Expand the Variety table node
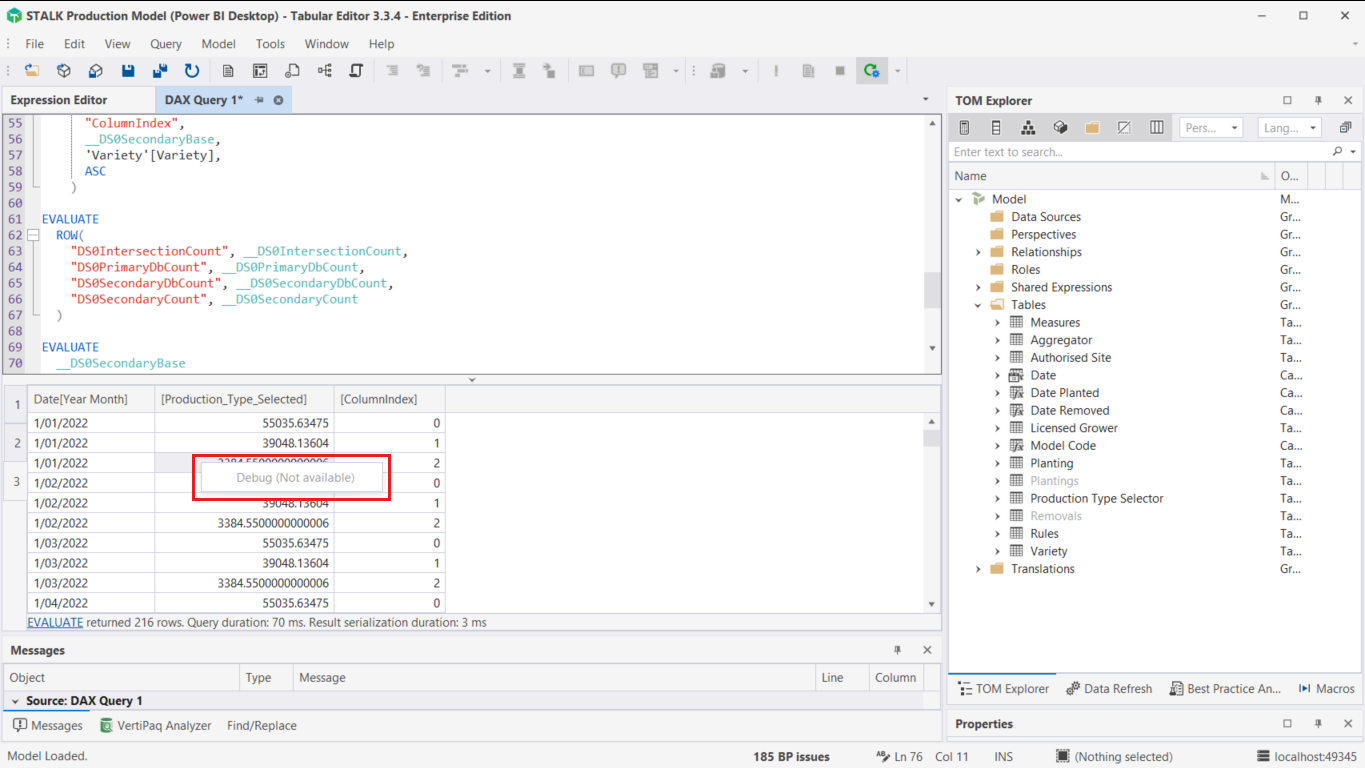 pyautogui.click(x=996, y=550)
